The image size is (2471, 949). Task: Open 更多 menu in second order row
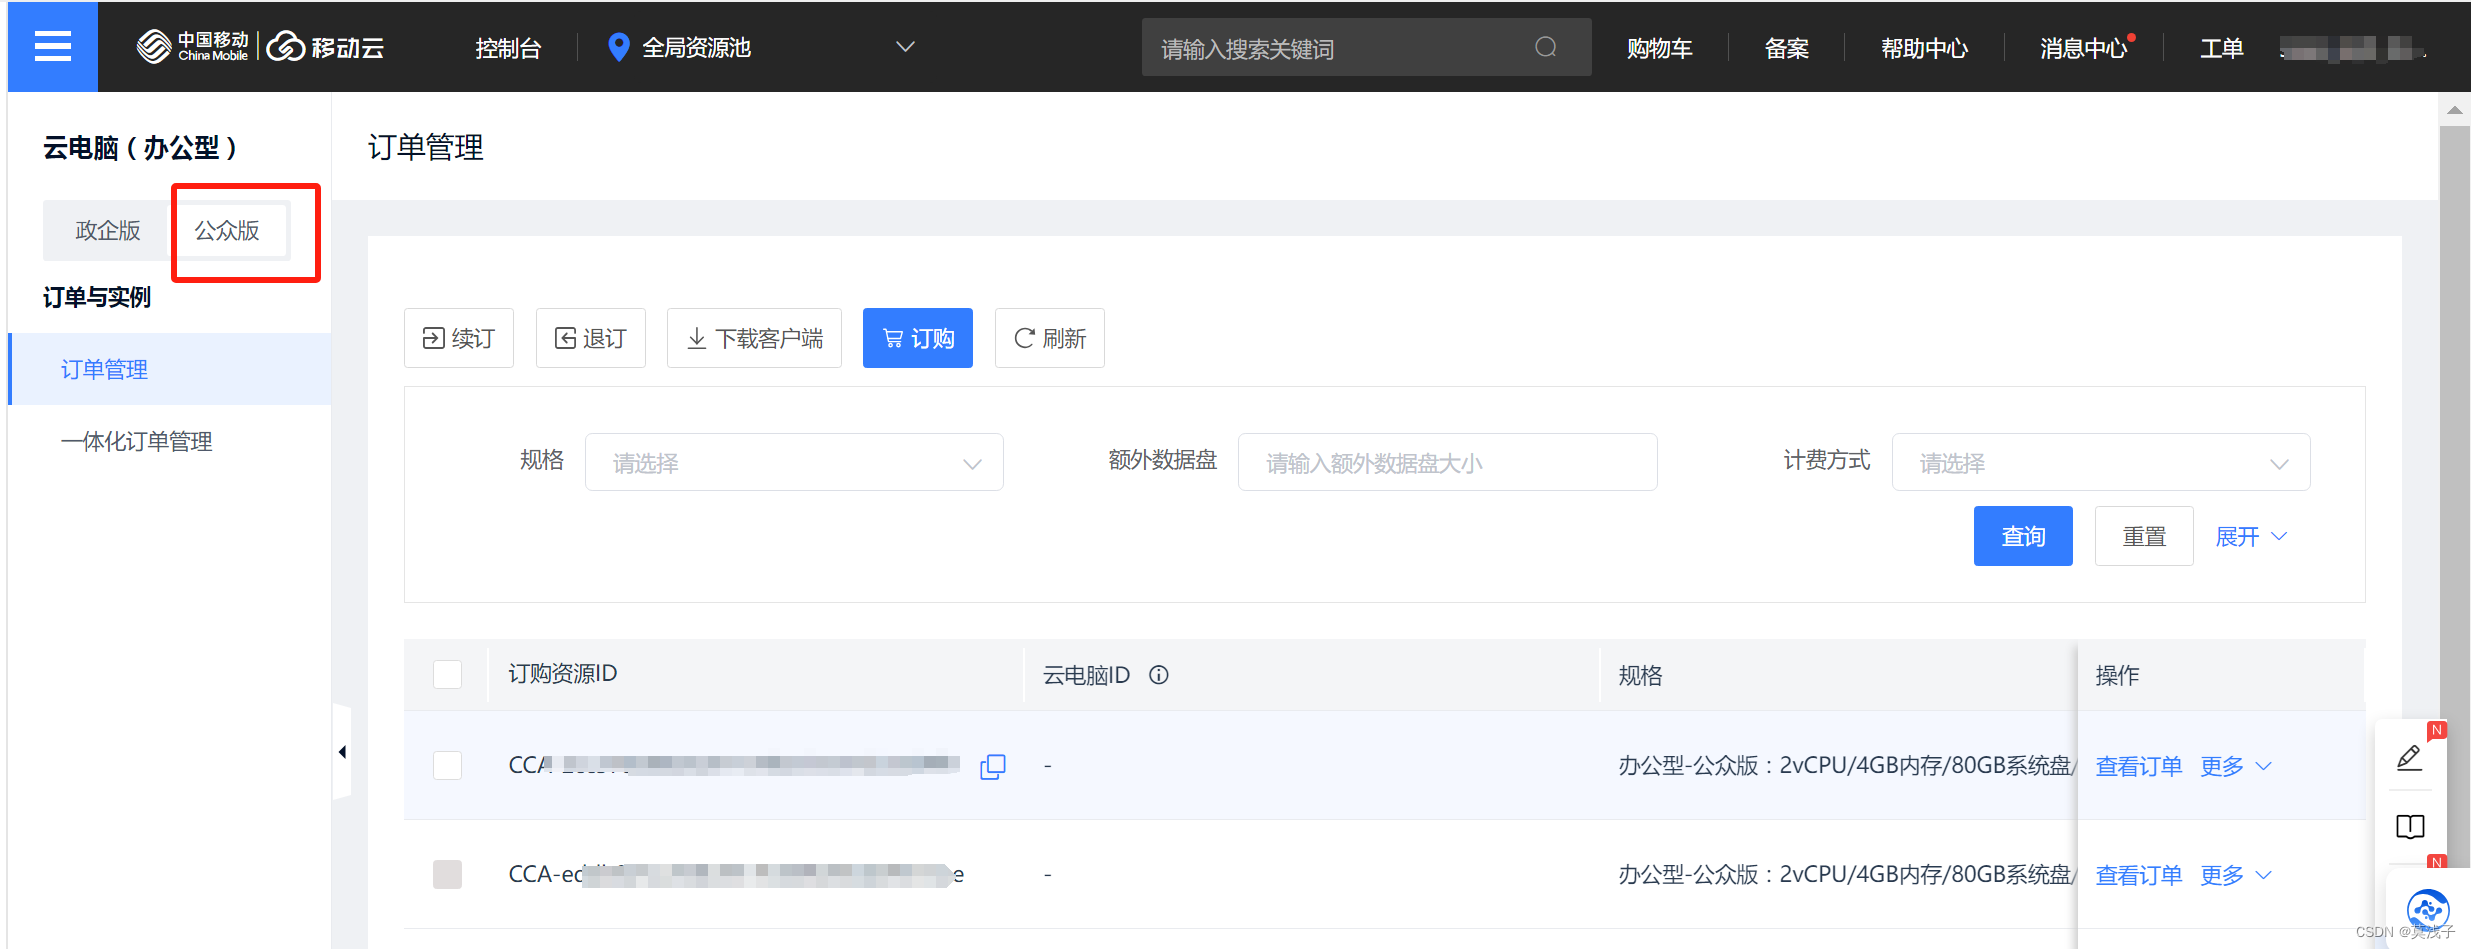(2236, 875)
